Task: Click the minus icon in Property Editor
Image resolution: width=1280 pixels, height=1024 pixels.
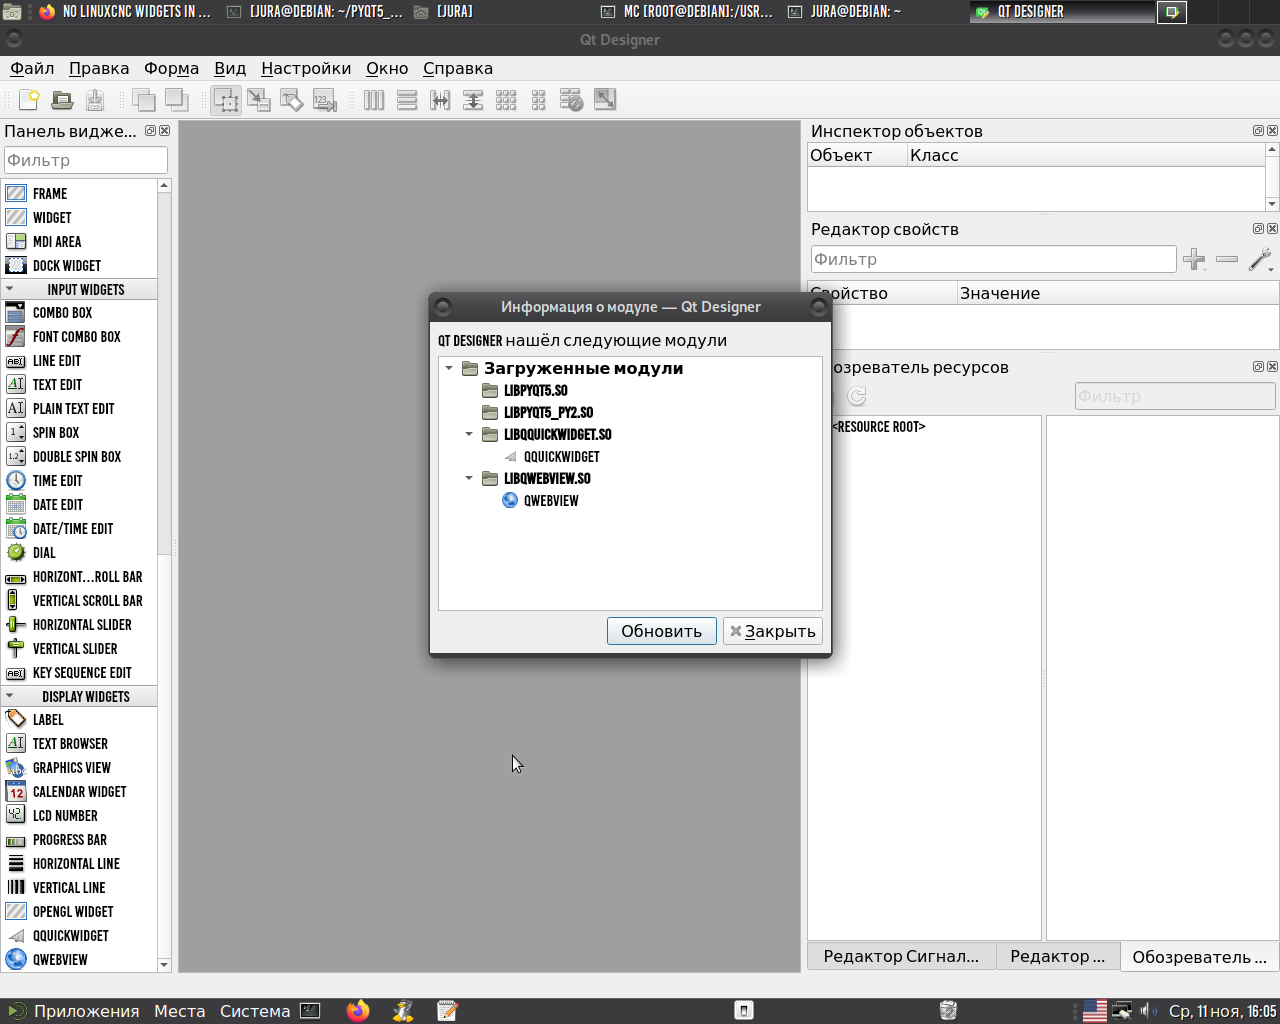Action: [1227, 260]
